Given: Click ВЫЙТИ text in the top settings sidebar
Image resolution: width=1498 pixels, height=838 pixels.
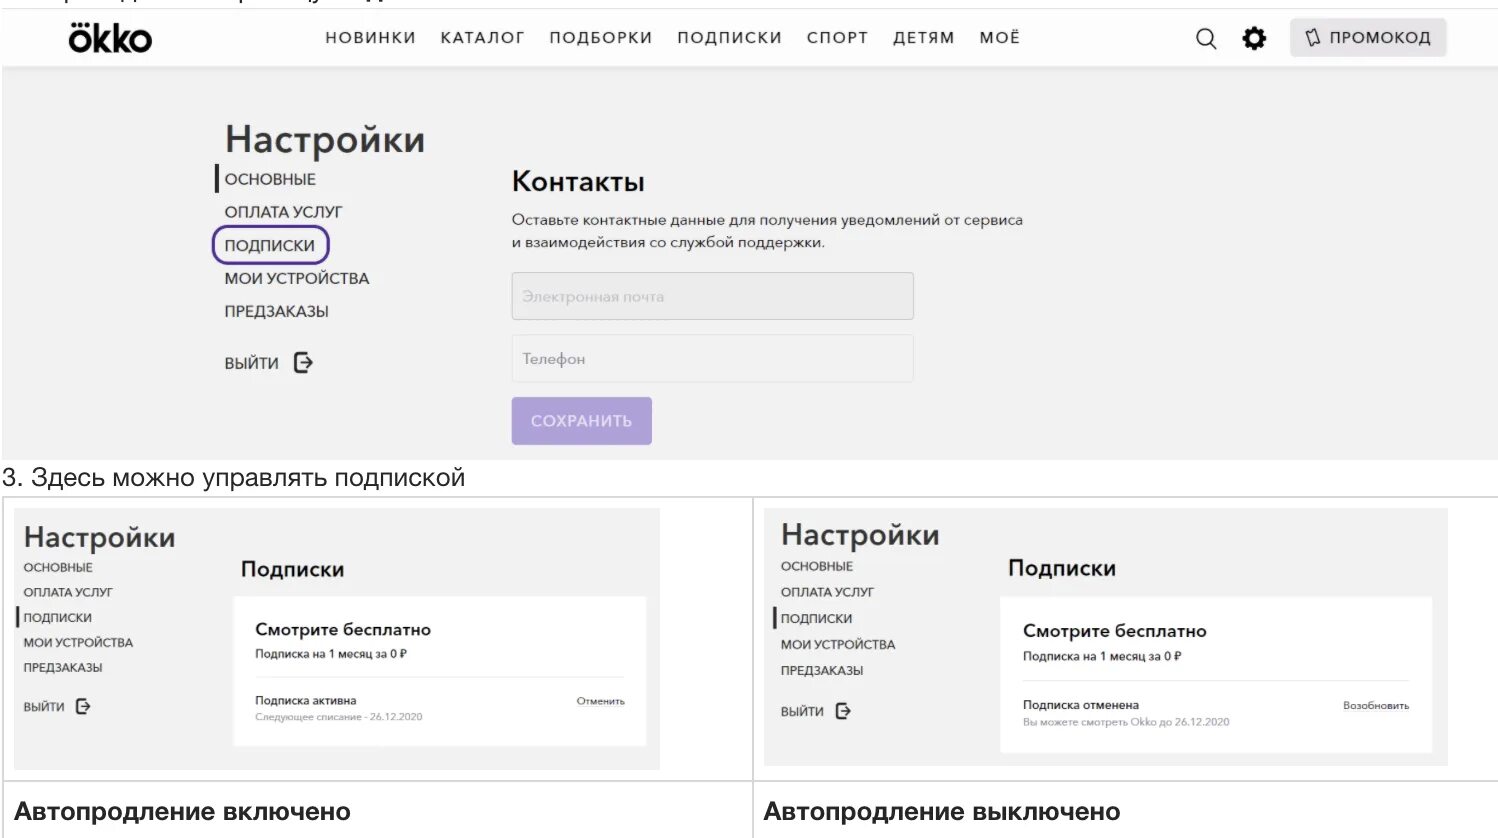Looking at the screenshot, I should (251, 363).
